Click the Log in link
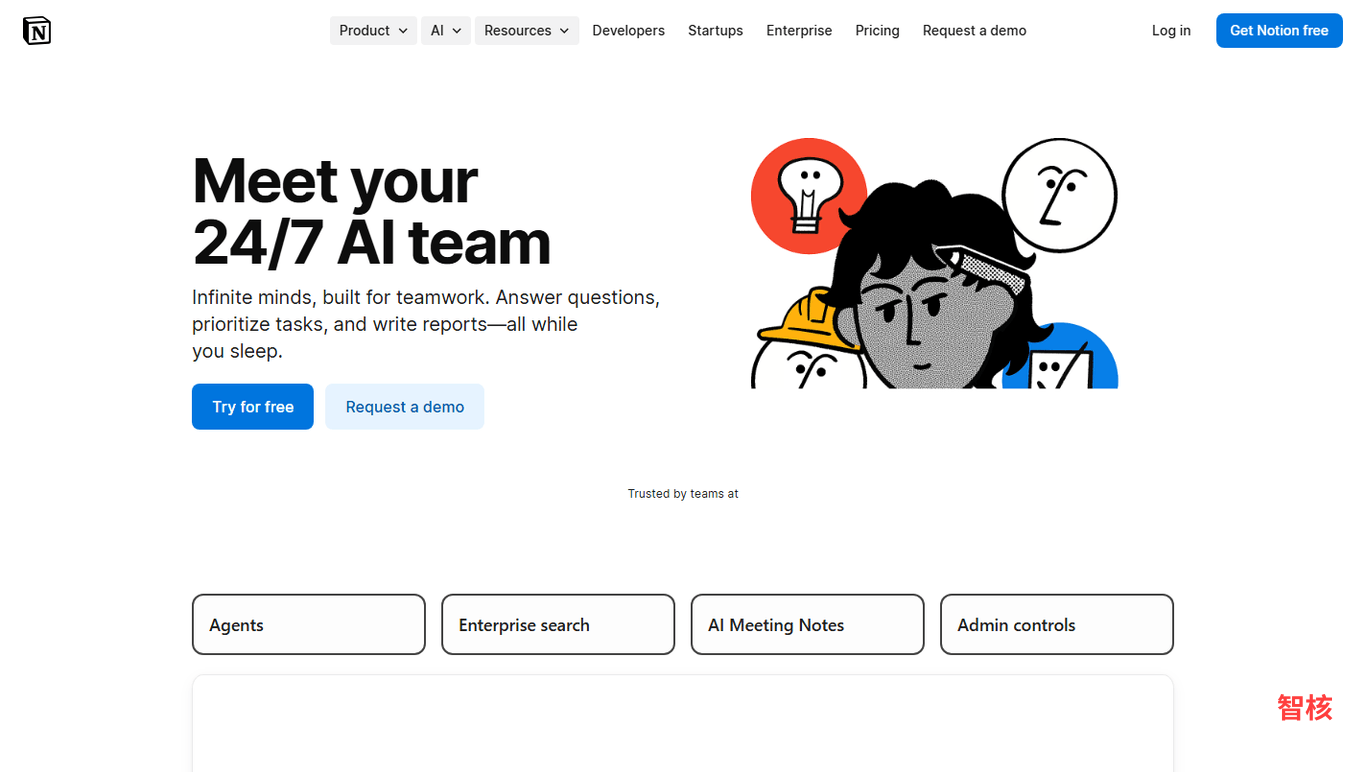 point(1171,31)
